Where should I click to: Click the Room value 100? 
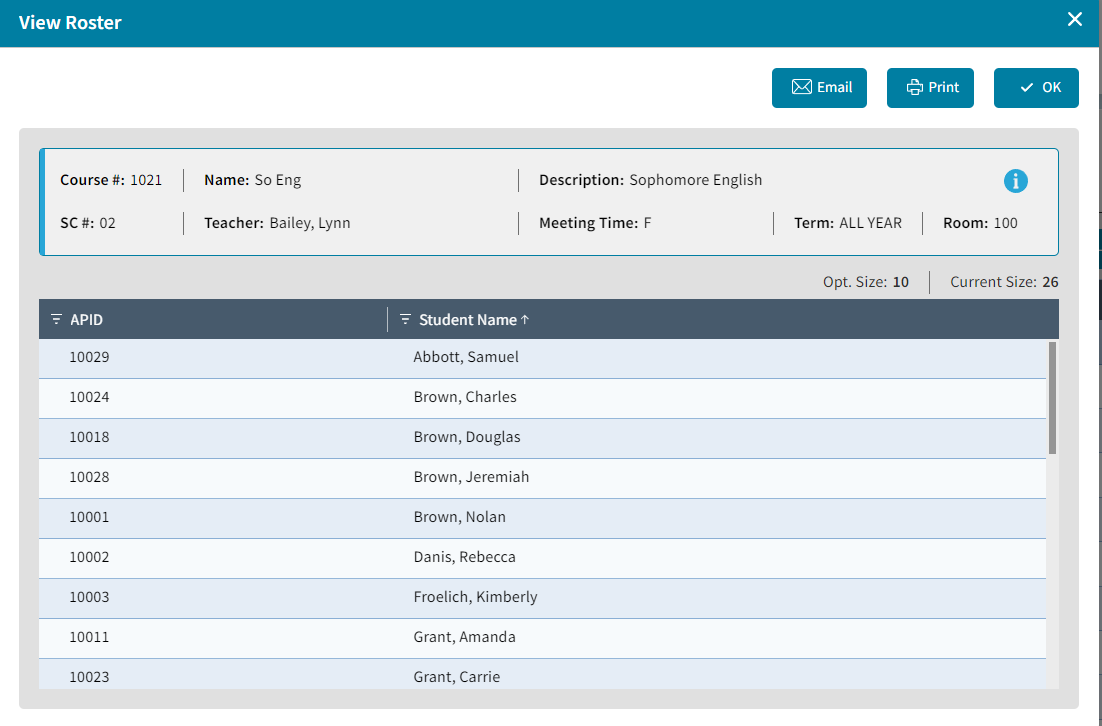1006,223
